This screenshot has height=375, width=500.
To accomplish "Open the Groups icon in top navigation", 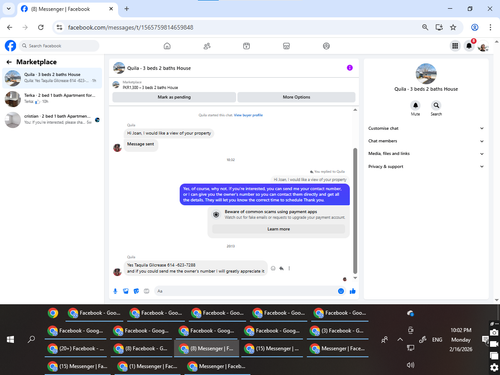I will point(326,46).
